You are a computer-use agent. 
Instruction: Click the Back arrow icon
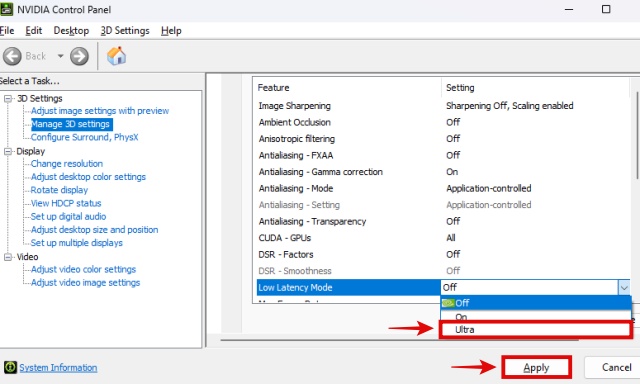12,56
